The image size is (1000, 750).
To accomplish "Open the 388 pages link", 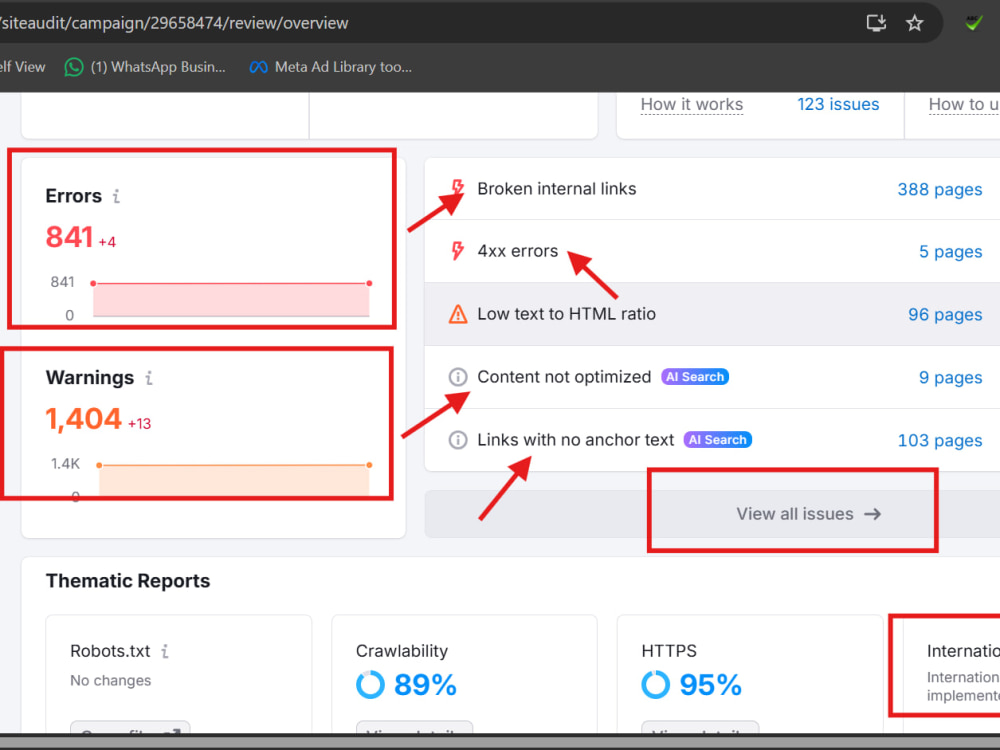I will click(939, 189).
